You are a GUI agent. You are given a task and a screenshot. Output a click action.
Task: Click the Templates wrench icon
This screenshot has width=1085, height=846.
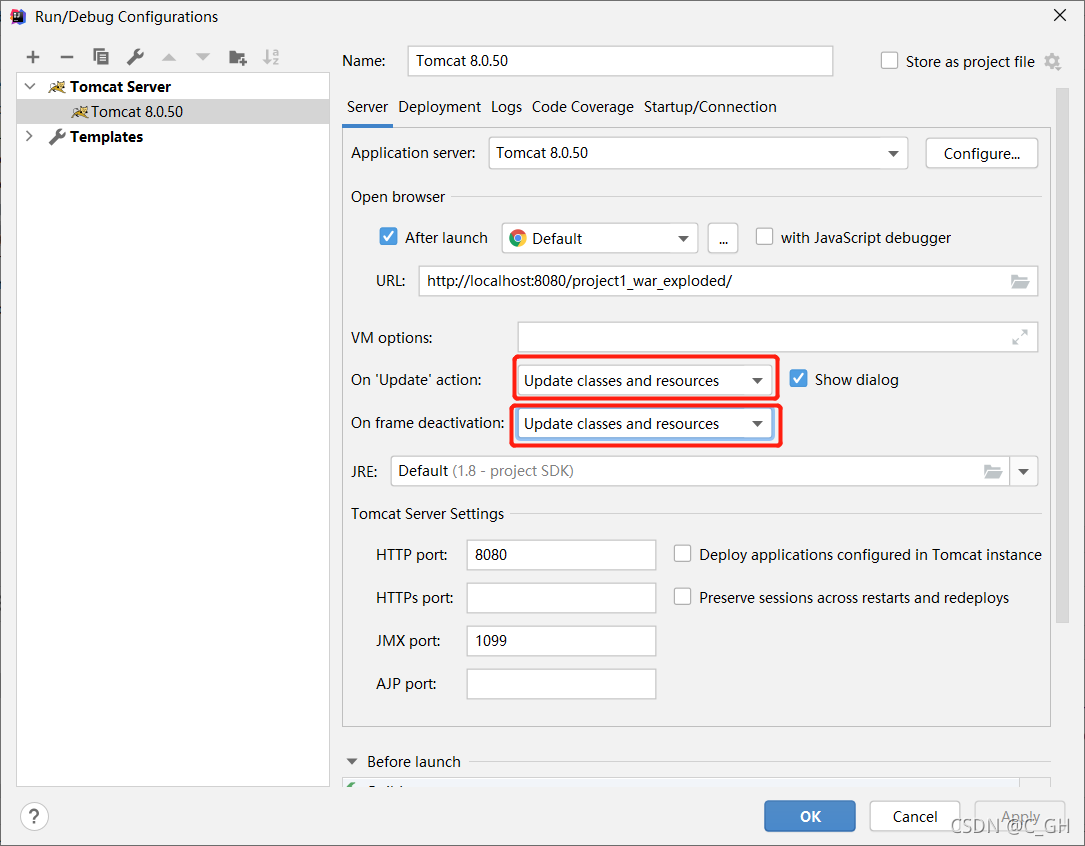coord(57,137)
